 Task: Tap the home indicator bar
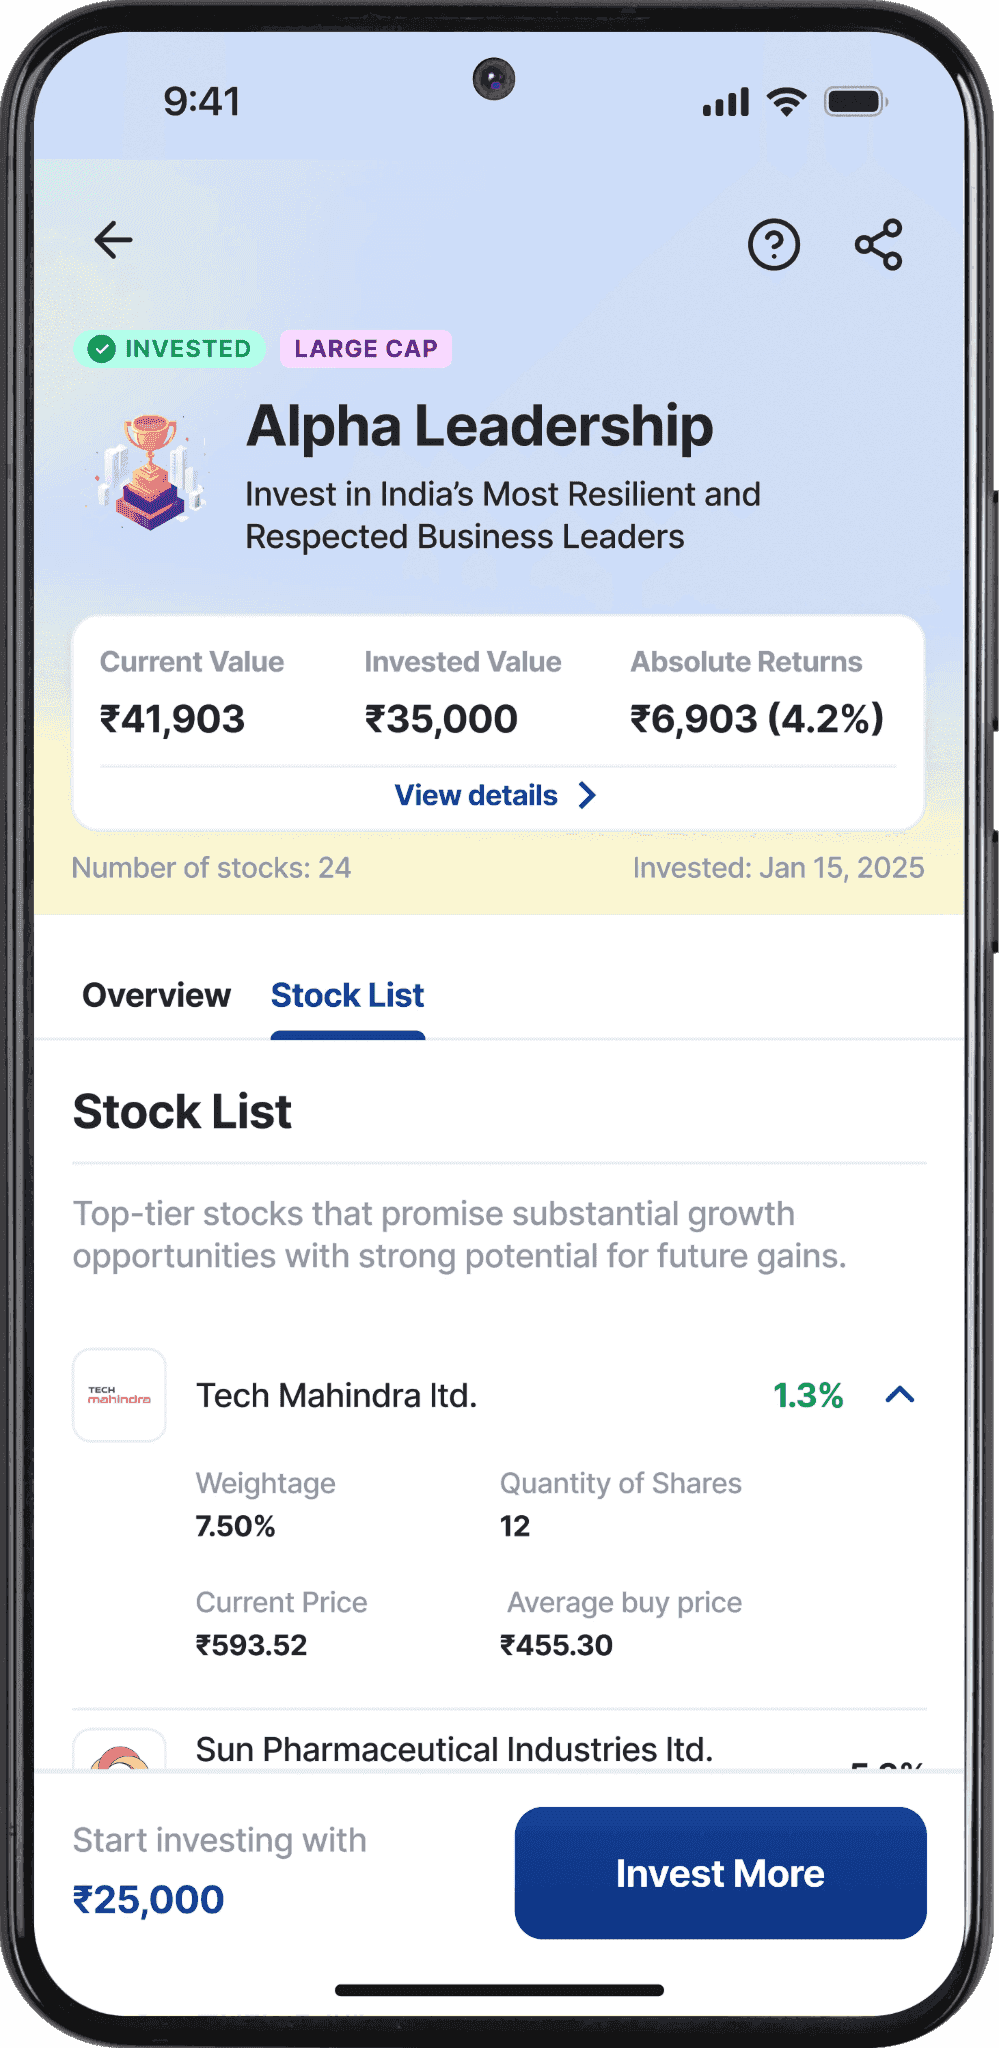499,1990
